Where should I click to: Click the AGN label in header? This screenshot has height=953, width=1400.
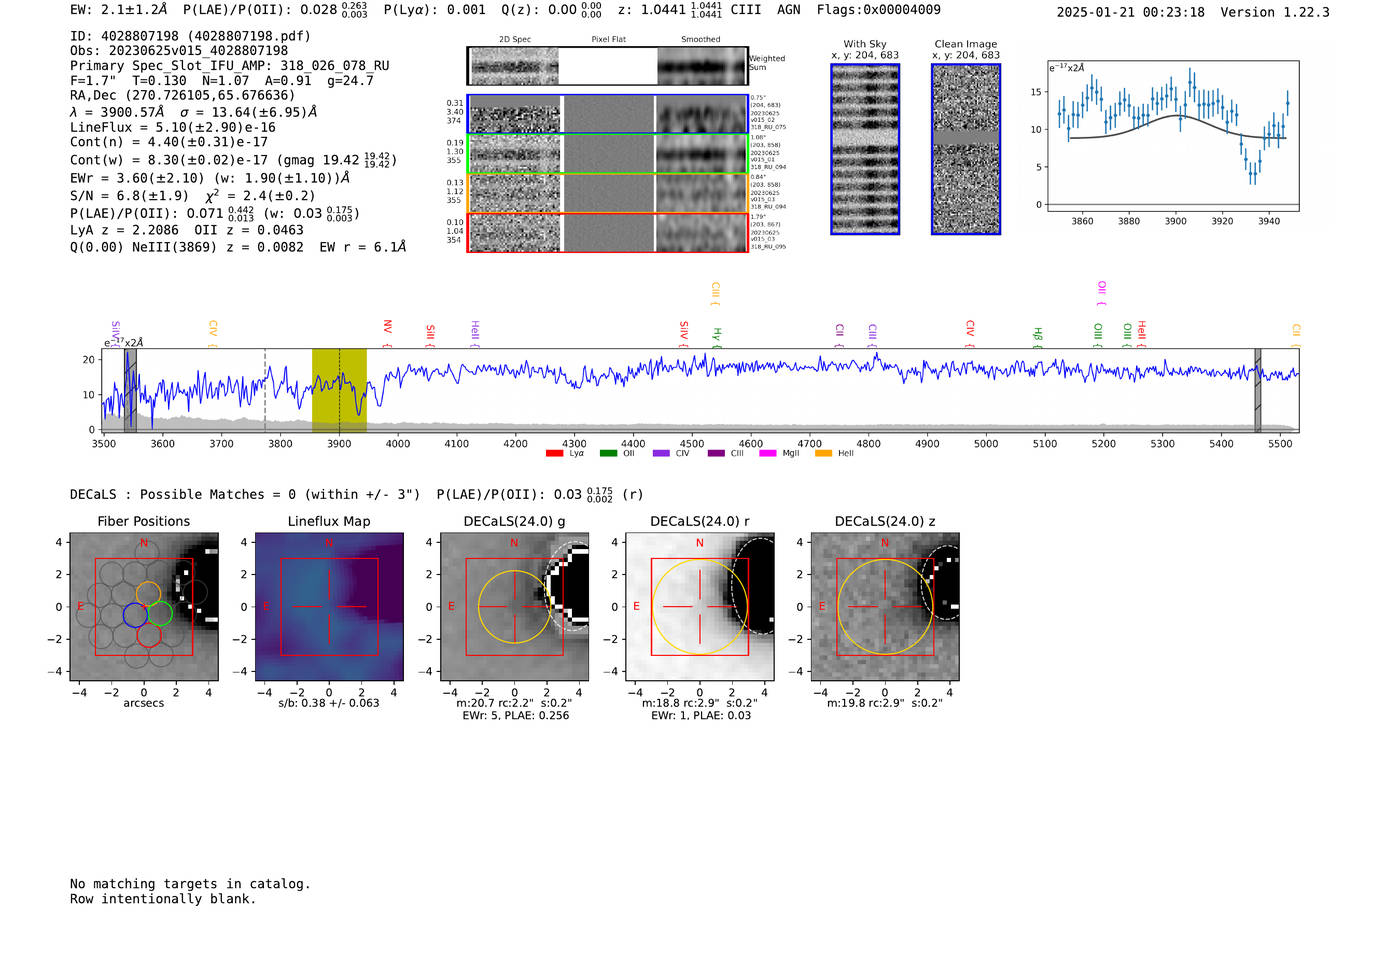point(789,10)
